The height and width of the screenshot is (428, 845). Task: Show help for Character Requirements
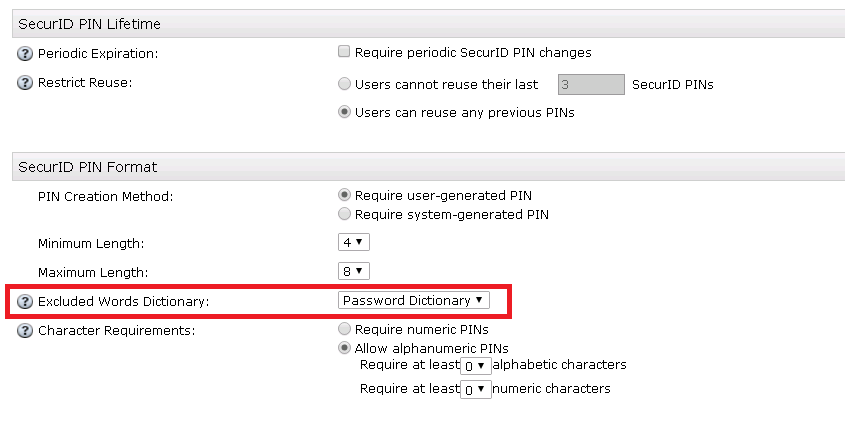tap(25, 331)
